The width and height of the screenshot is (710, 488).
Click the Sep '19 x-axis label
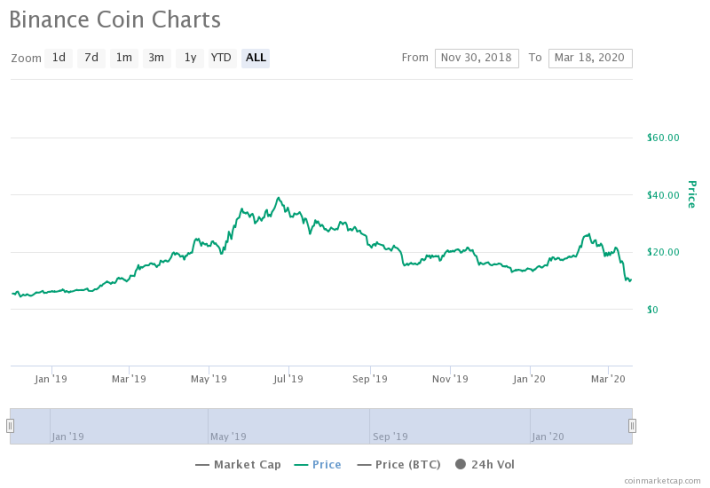(x=370, y=379)
